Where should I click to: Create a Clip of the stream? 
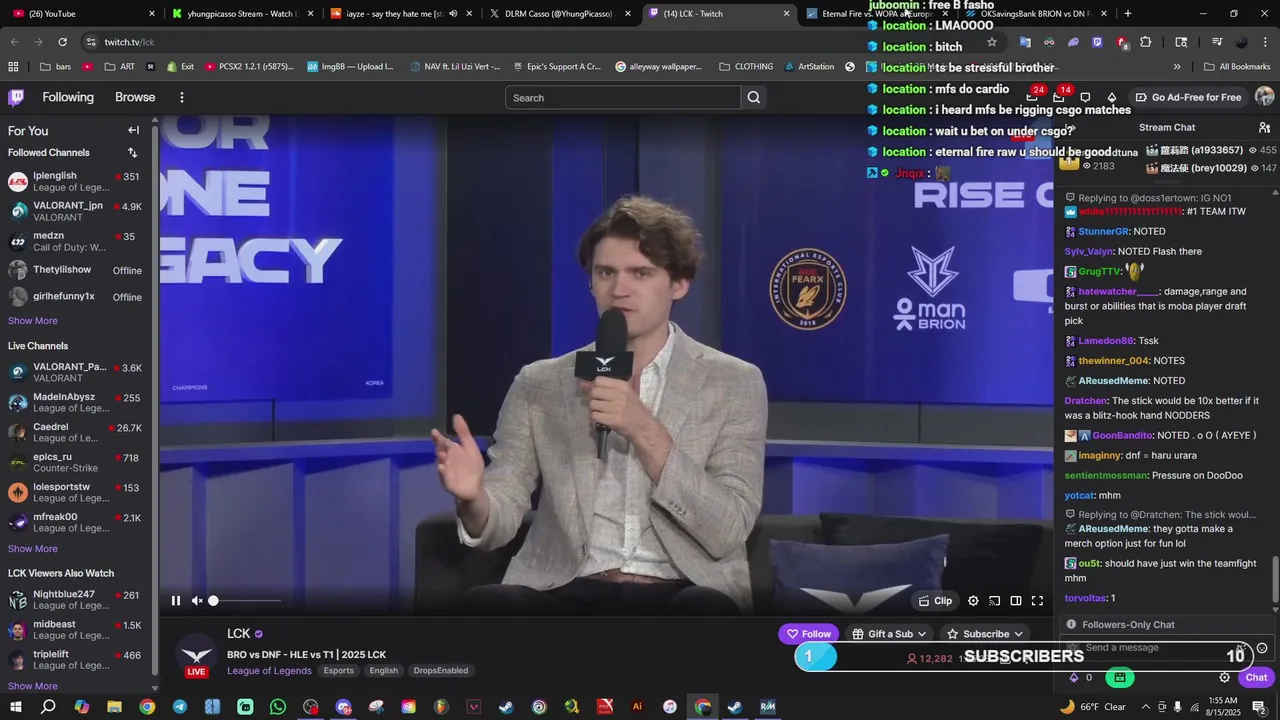[x=935, y=601]
